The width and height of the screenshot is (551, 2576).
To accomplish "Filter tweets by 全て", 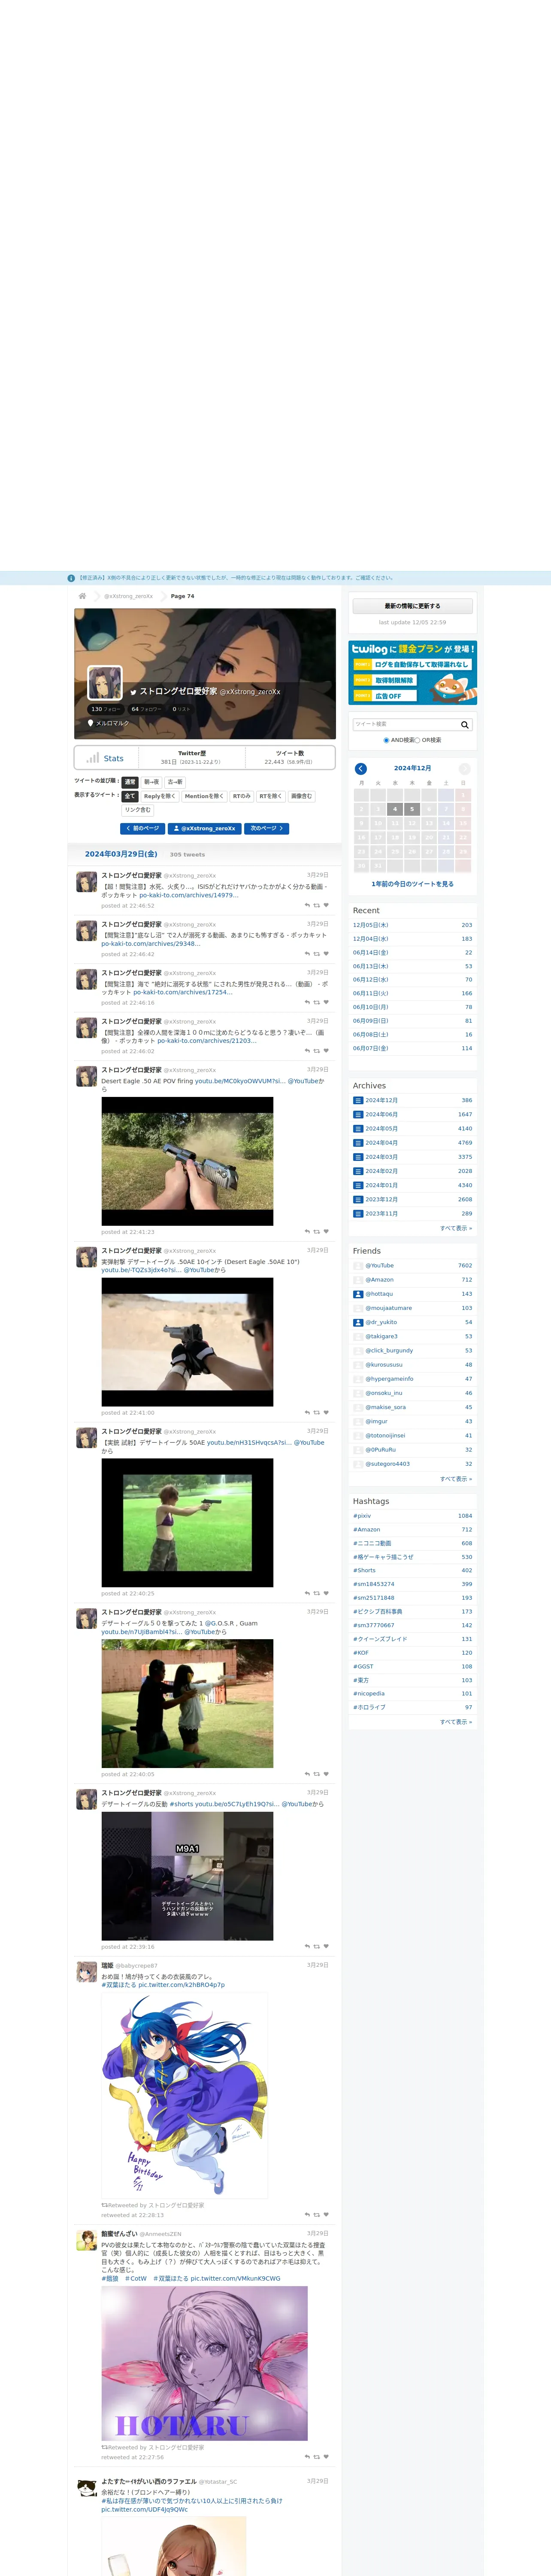I will click(130, 796).
